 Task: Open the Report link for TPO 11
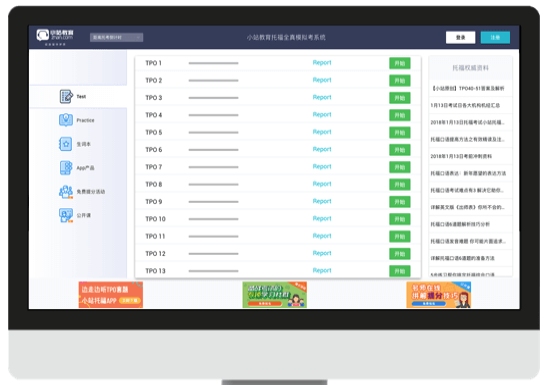pyautogui.click(x=322, y=236)
